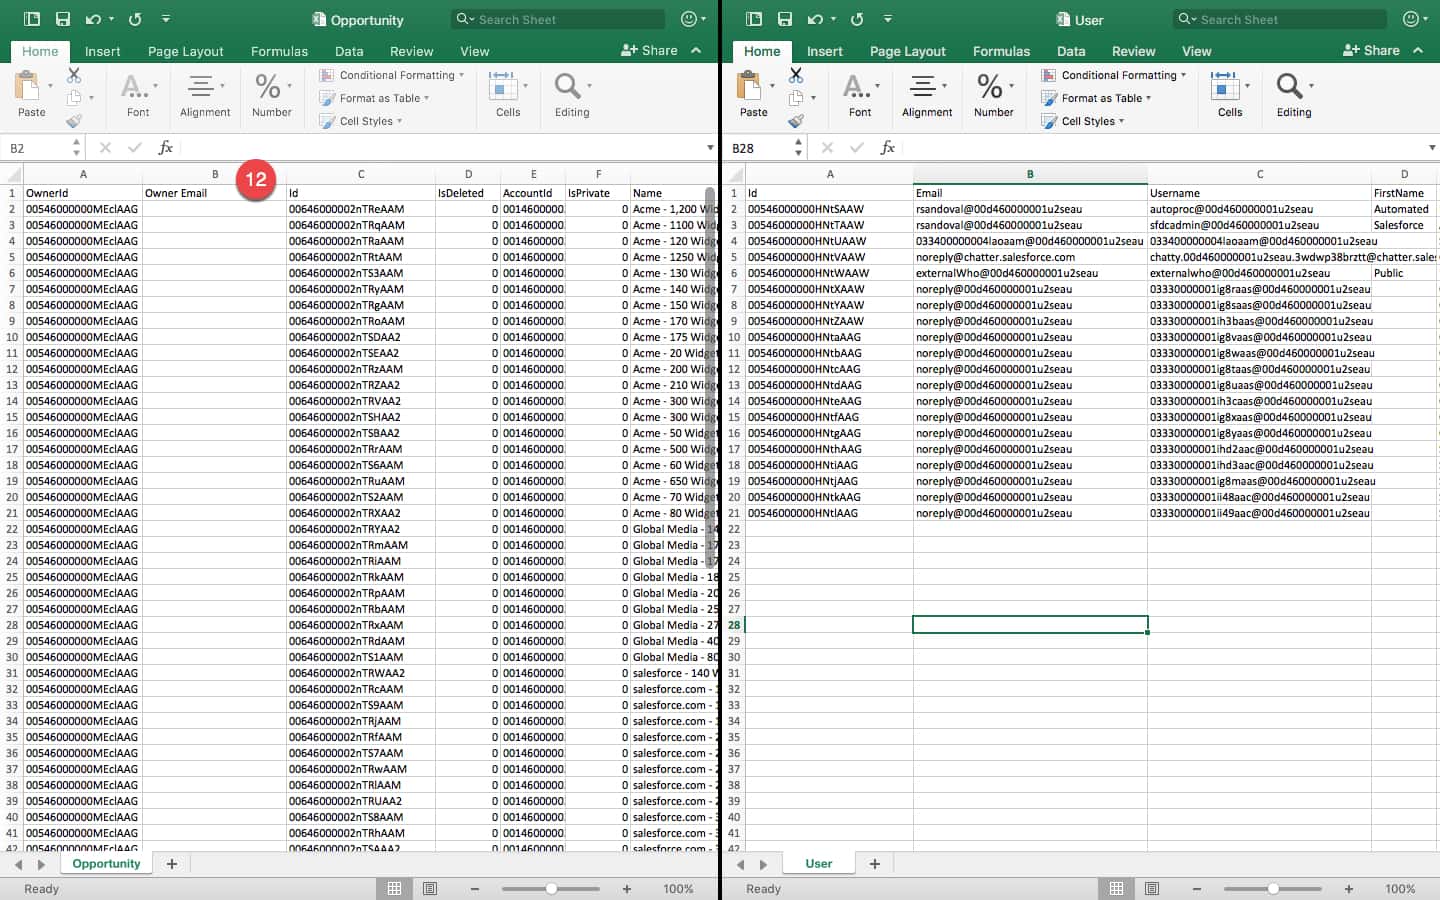Select the Format Painter brush in the User ribbon
Image resolution: width=1440 pixels, height=900 pixels.
(x=796, y=121)
